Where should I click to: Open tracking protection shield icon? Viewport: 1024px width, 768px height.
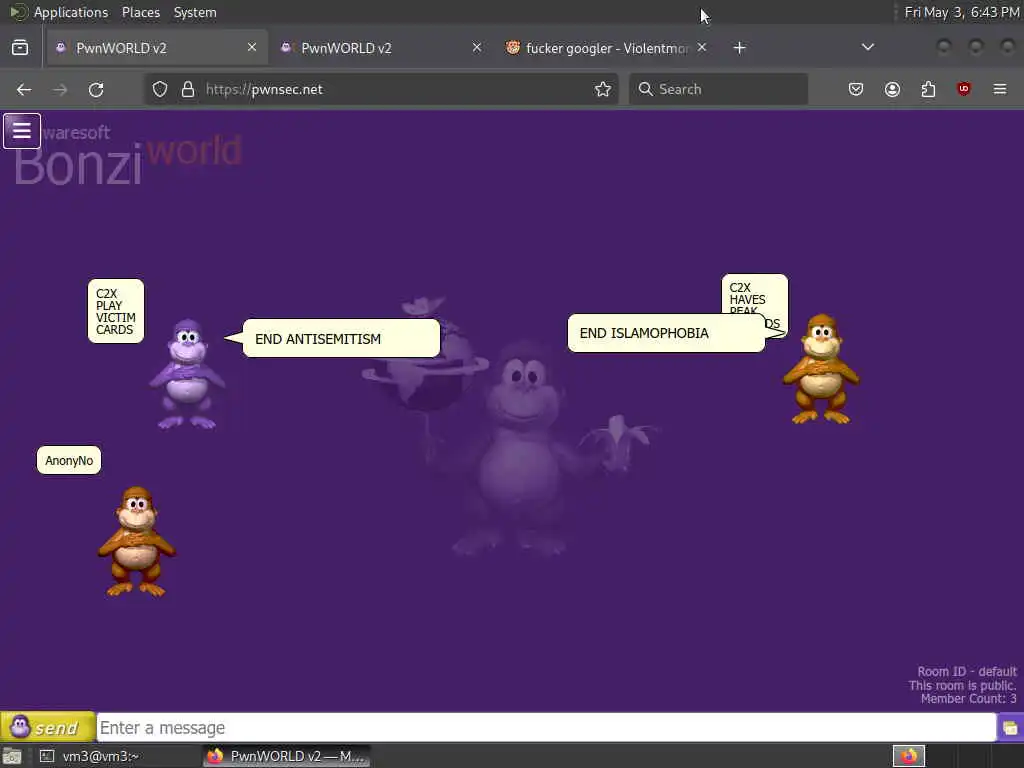coord(160,89)
